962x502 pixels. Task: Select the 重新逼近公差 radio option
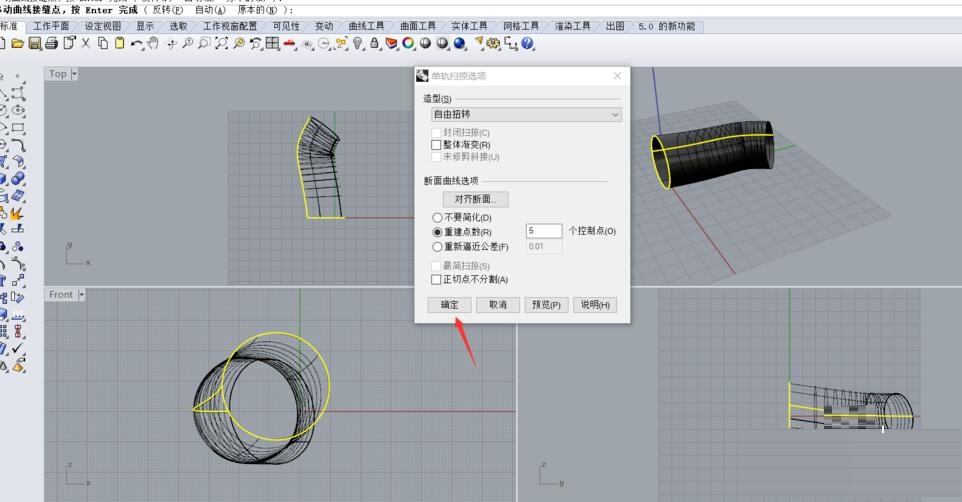pyautogui.click(x=437, y=247)
